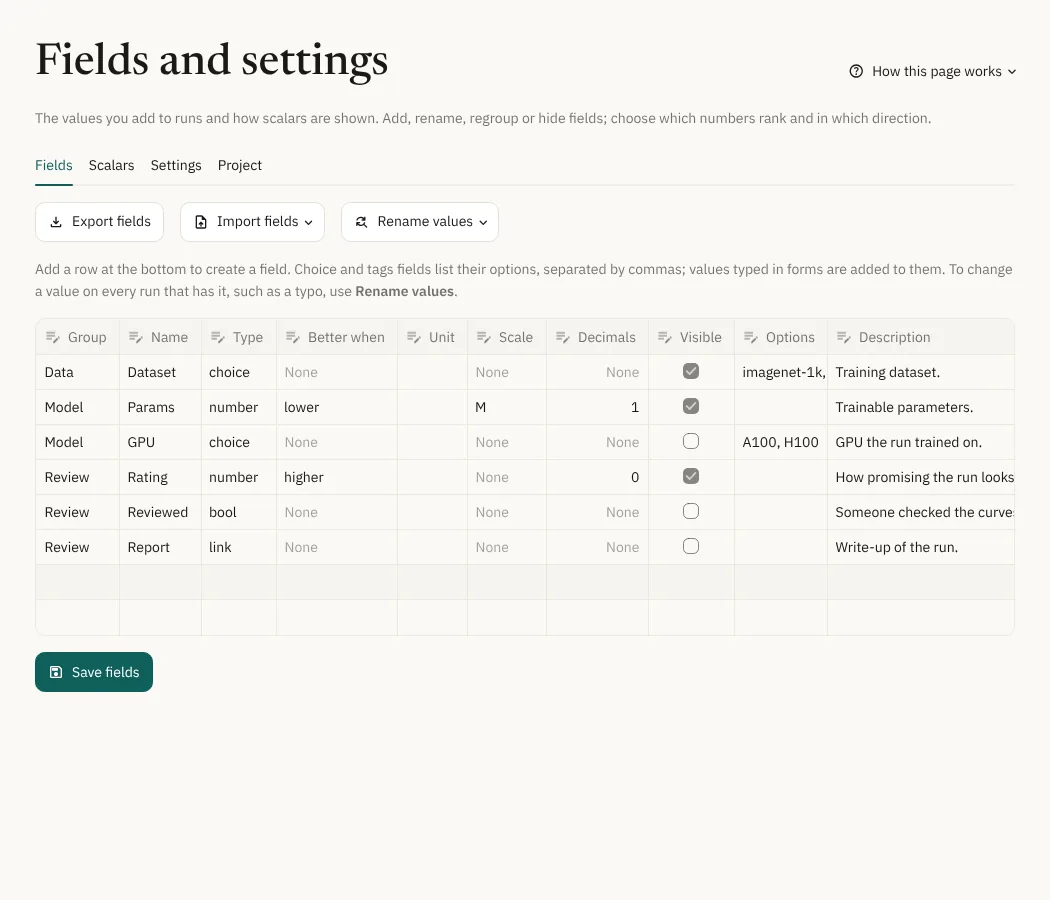Click the 'Trainable parameters.' description cell
Viewport: 1050px width, 900px height.
pyautogui.click(x=921, y=407)
